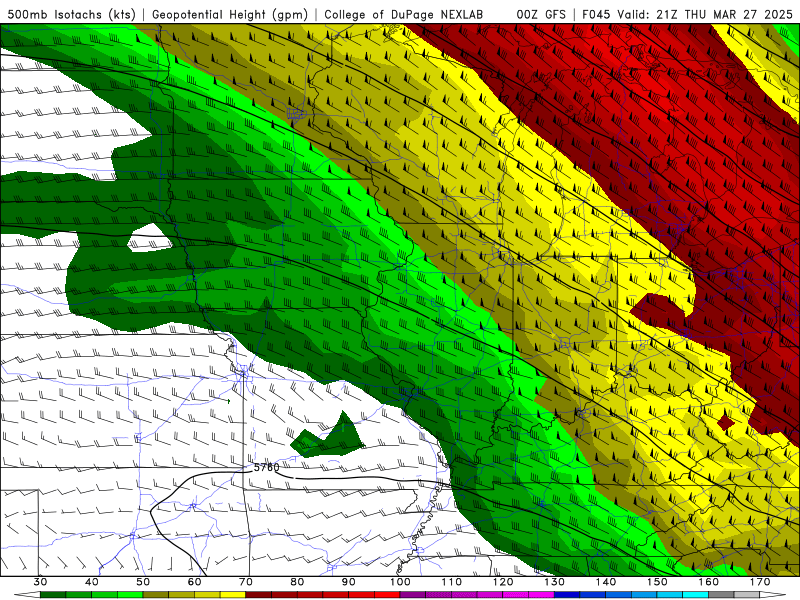Click the legend value 160
Screen dimensions: 800x600
point(709,582)
